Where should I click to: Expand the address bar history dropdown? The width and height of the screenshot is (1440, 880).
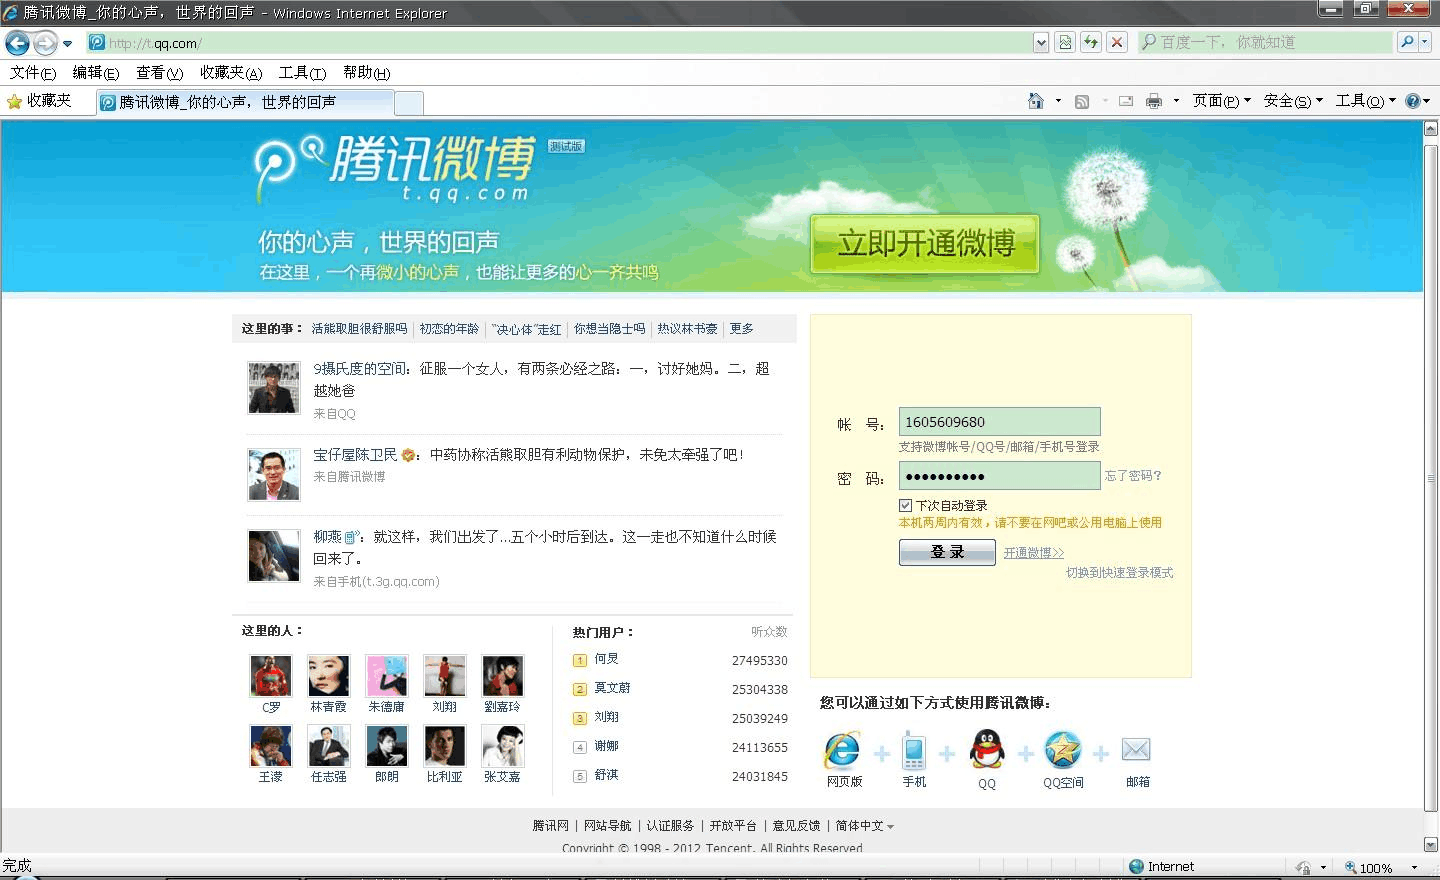[x=1041, y=43]
